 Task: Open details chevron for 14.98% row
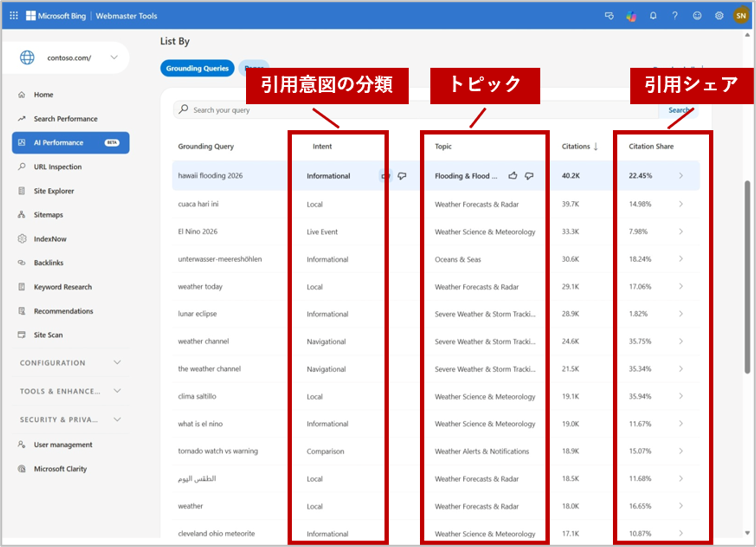(681, 204)
